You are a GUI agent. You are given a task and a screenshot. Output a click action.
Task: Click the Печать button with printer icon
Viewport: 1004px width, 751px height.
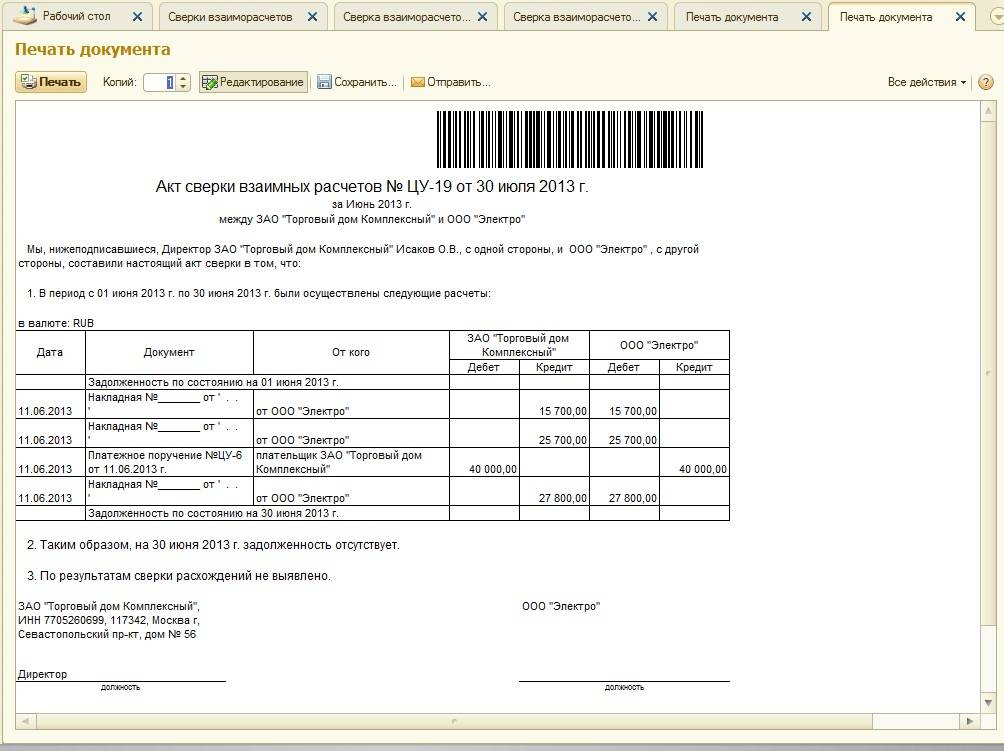pos(51,82)
